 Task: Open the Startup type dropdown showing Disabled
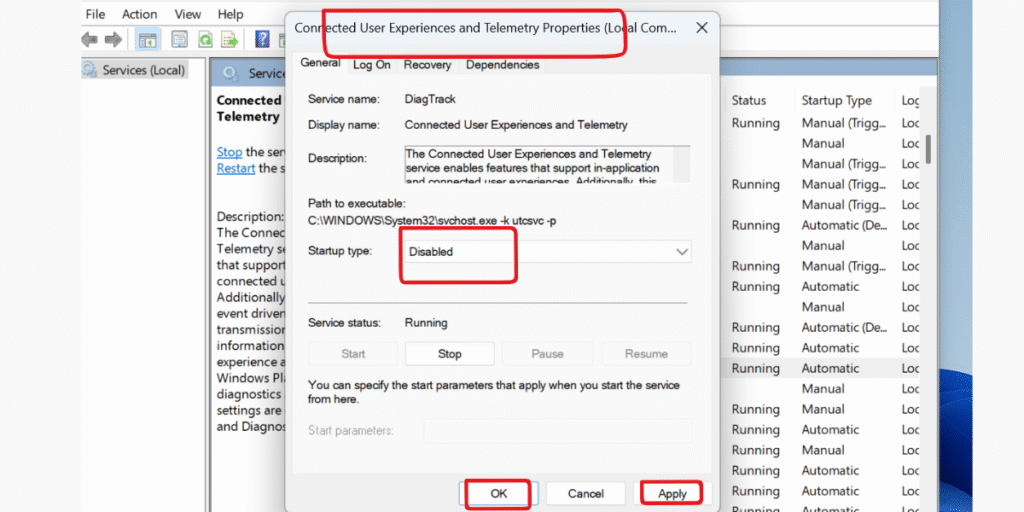548,251
